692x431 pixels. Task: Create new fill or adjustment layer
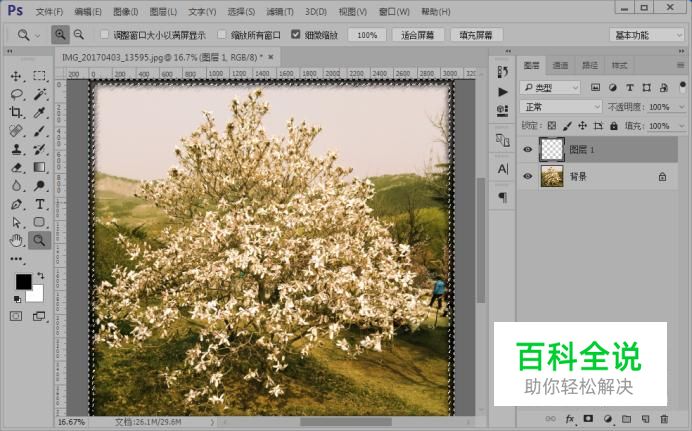[x=608, y=419]
